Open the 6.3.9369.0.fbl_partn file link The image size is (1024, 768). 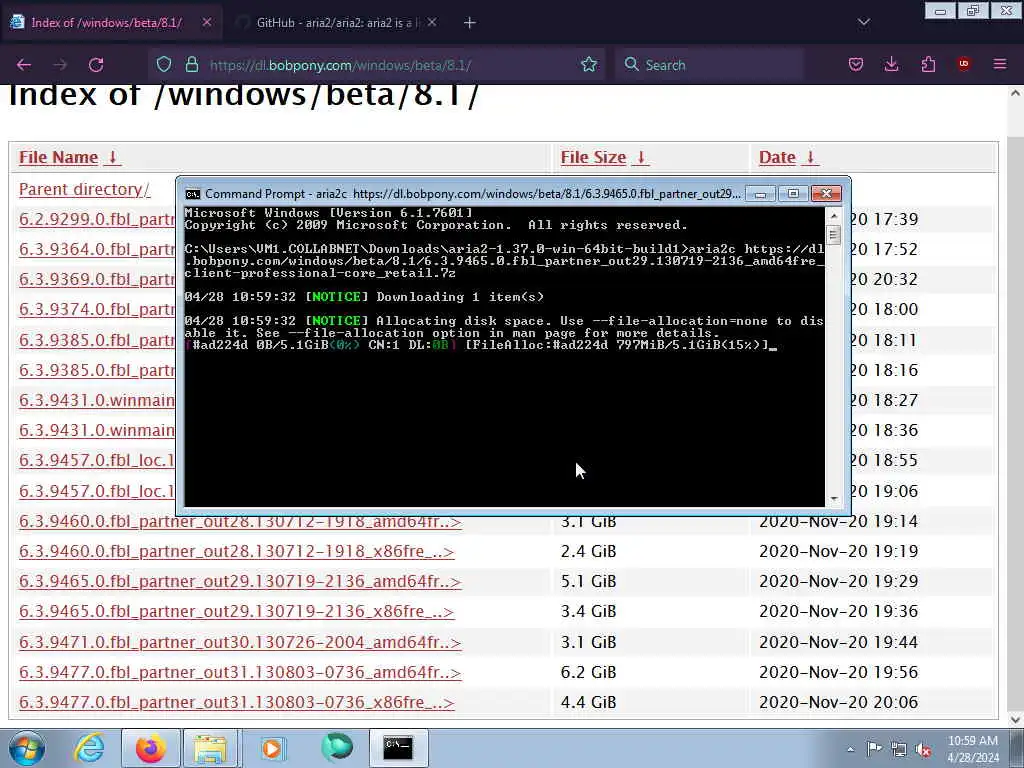tap(97, 280)
